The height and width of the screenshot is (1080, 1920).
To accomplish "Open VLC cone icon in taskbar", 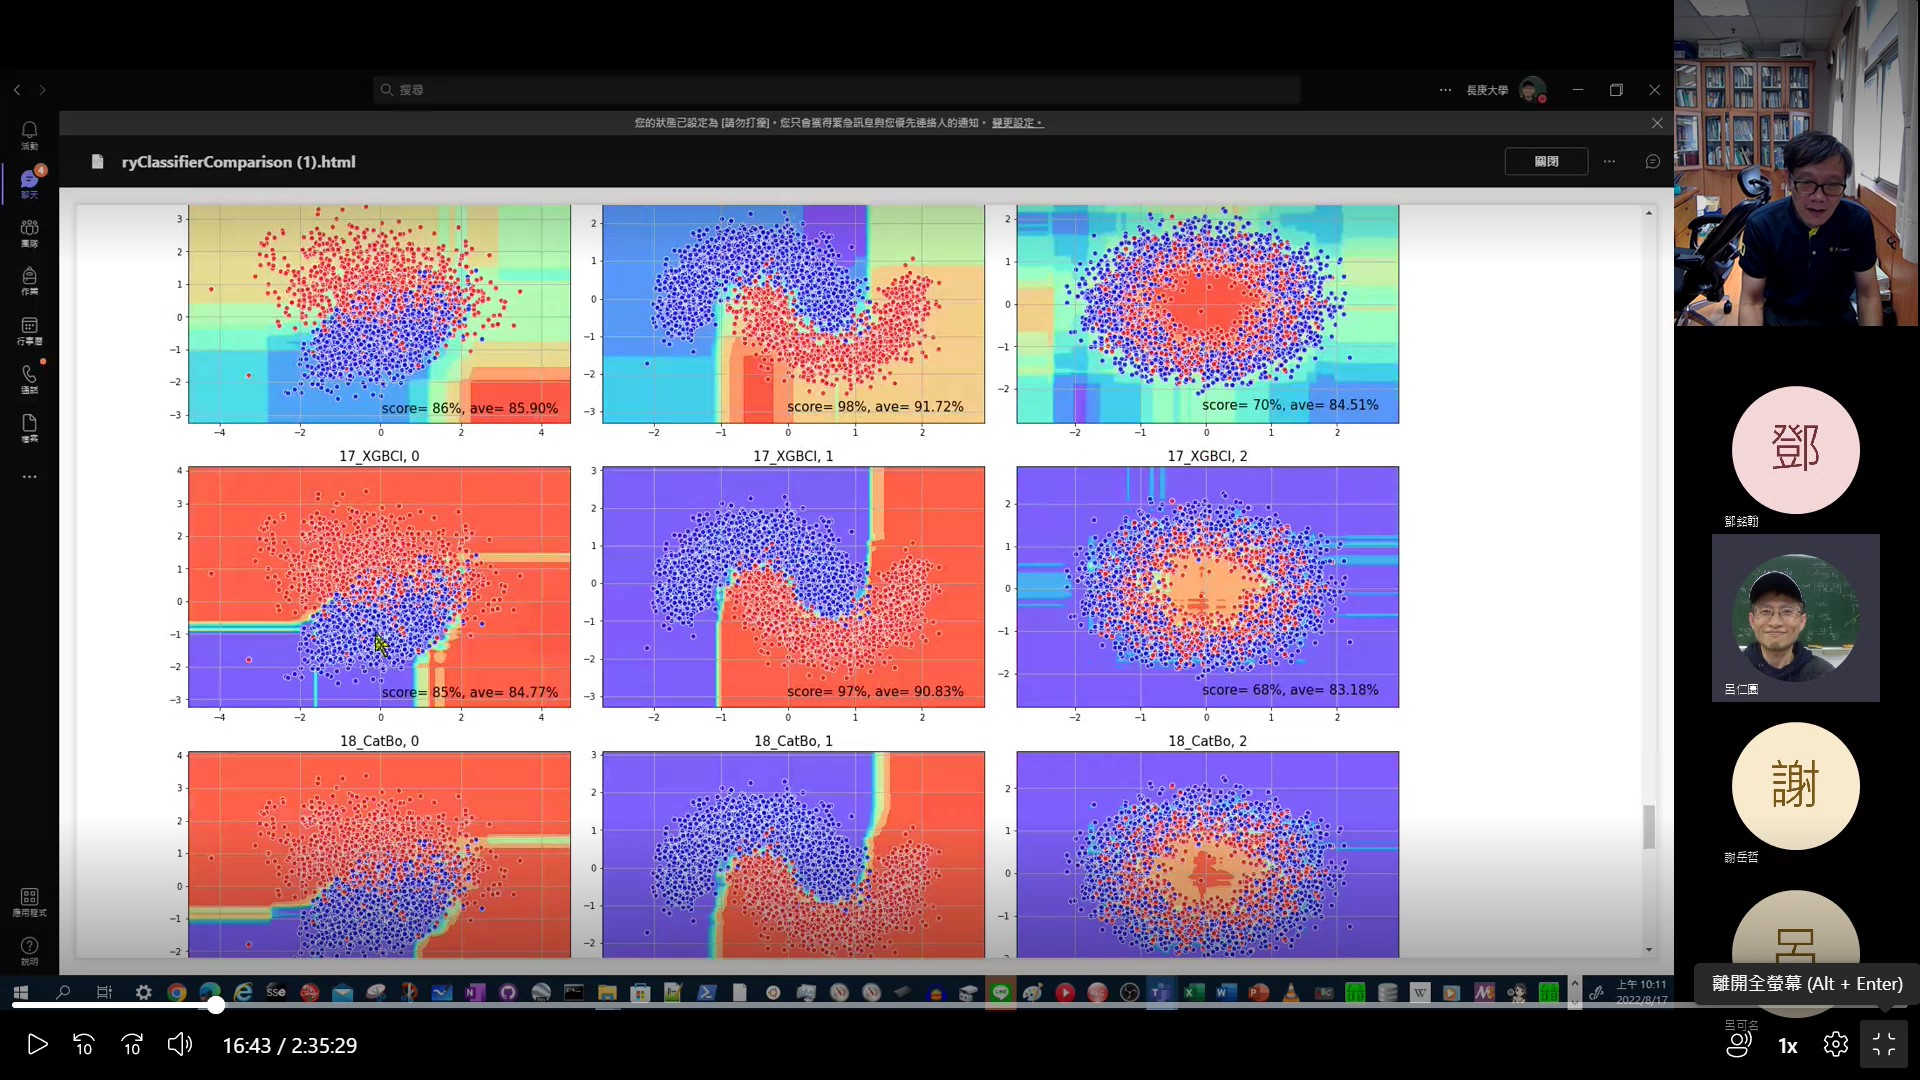I will [1291, 992].
